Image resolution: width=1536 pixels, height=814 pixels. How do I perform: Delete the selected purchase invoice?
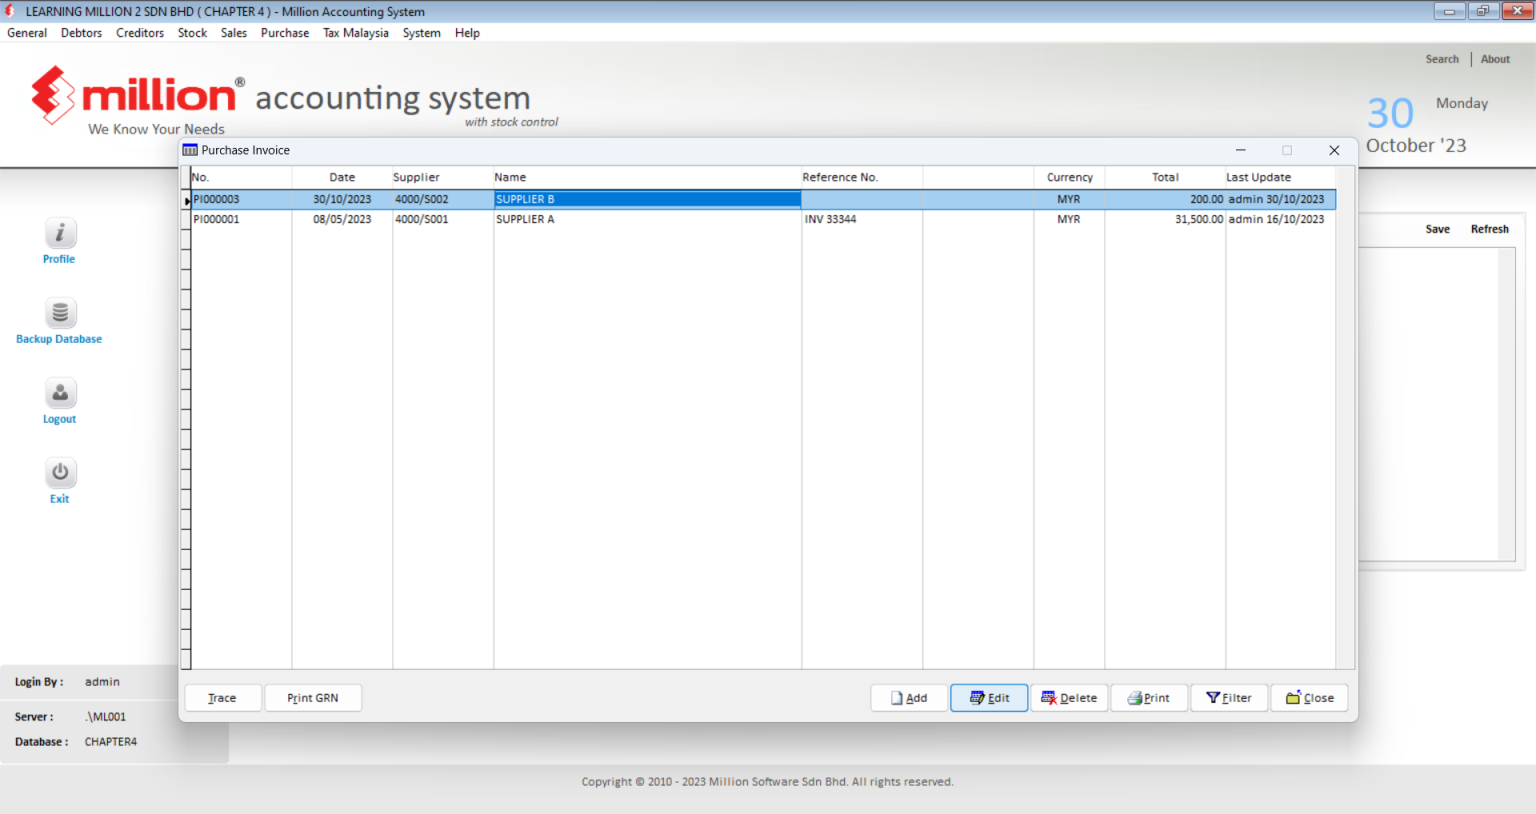1069,698
